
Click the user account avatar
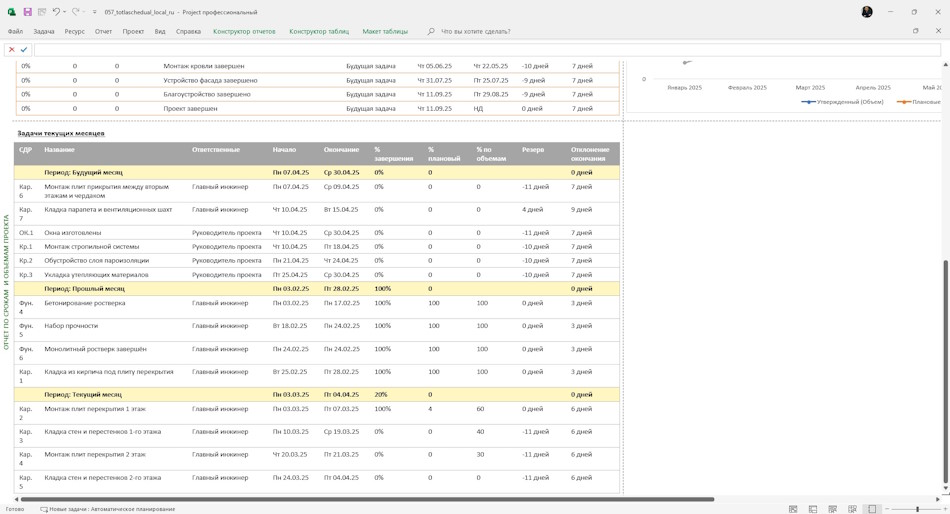pos(867,12)
